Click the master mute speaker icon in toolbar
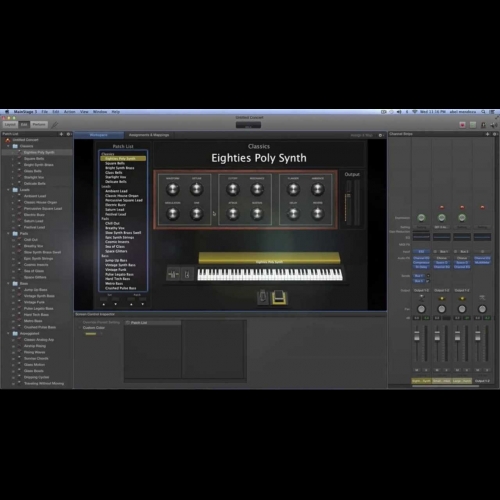This screenshot has width=500, height=500. 494,125
